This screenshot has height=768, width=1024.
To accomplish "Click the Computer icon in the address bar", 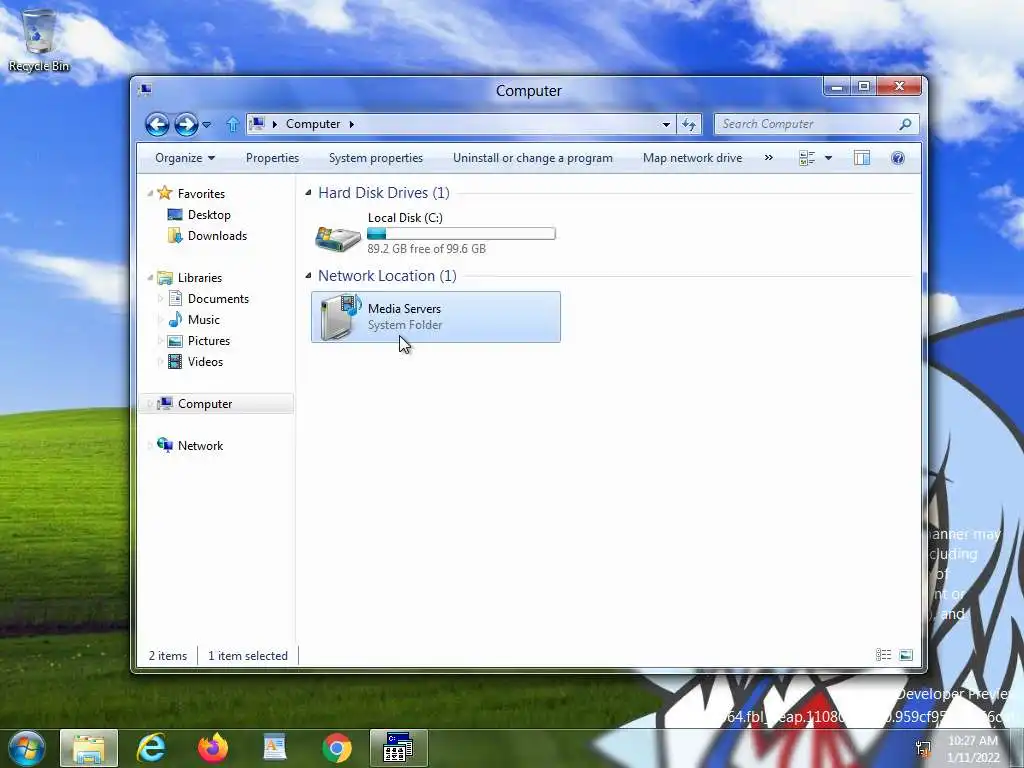I will click(257, 123).
